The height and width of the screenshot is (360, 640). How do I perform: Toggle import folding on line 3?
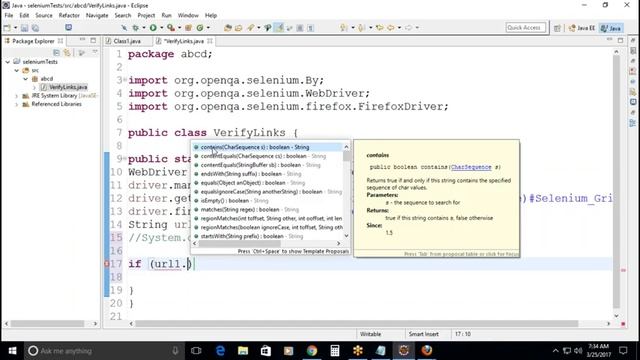click(125, 79)
